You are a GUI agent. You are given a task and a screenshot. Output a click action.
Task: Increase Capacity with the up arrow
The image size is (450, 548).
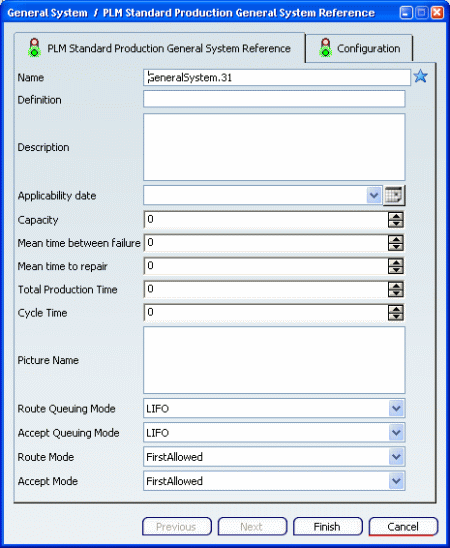pos(396,216)
